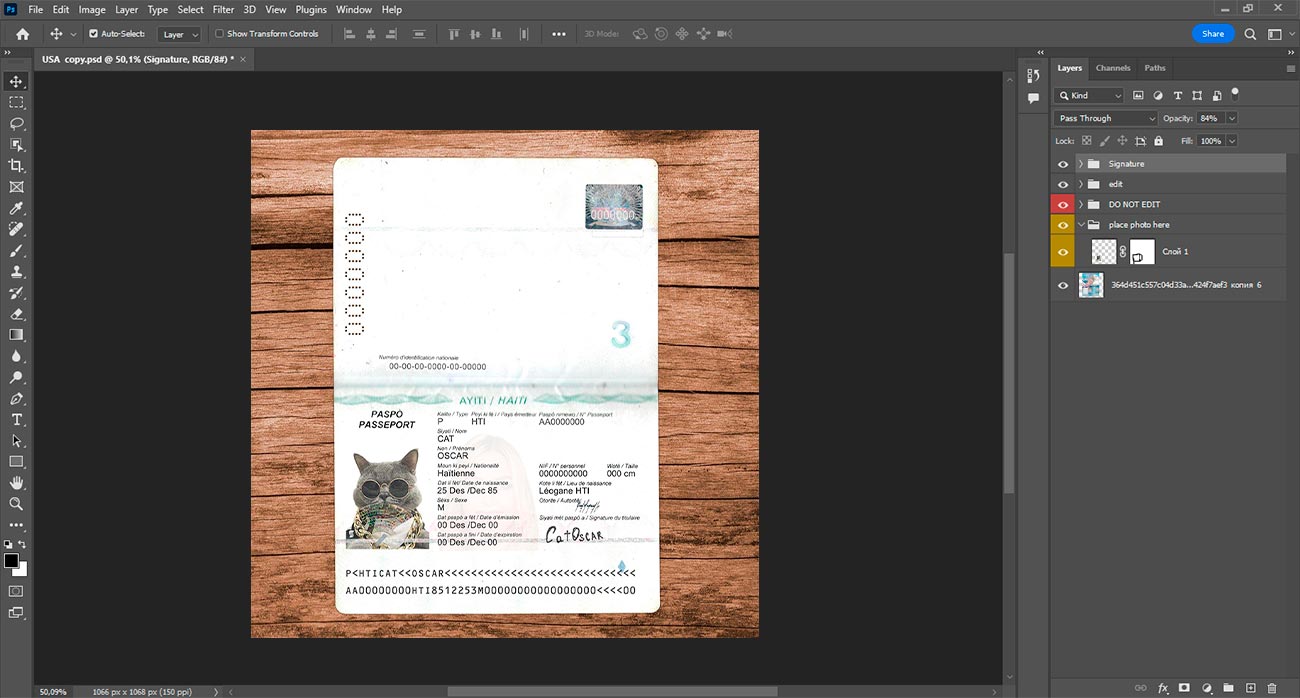This screenshot has width=1300, height=698.
Task: Enable Show Transform Controls checkbox
Action: 220,34
